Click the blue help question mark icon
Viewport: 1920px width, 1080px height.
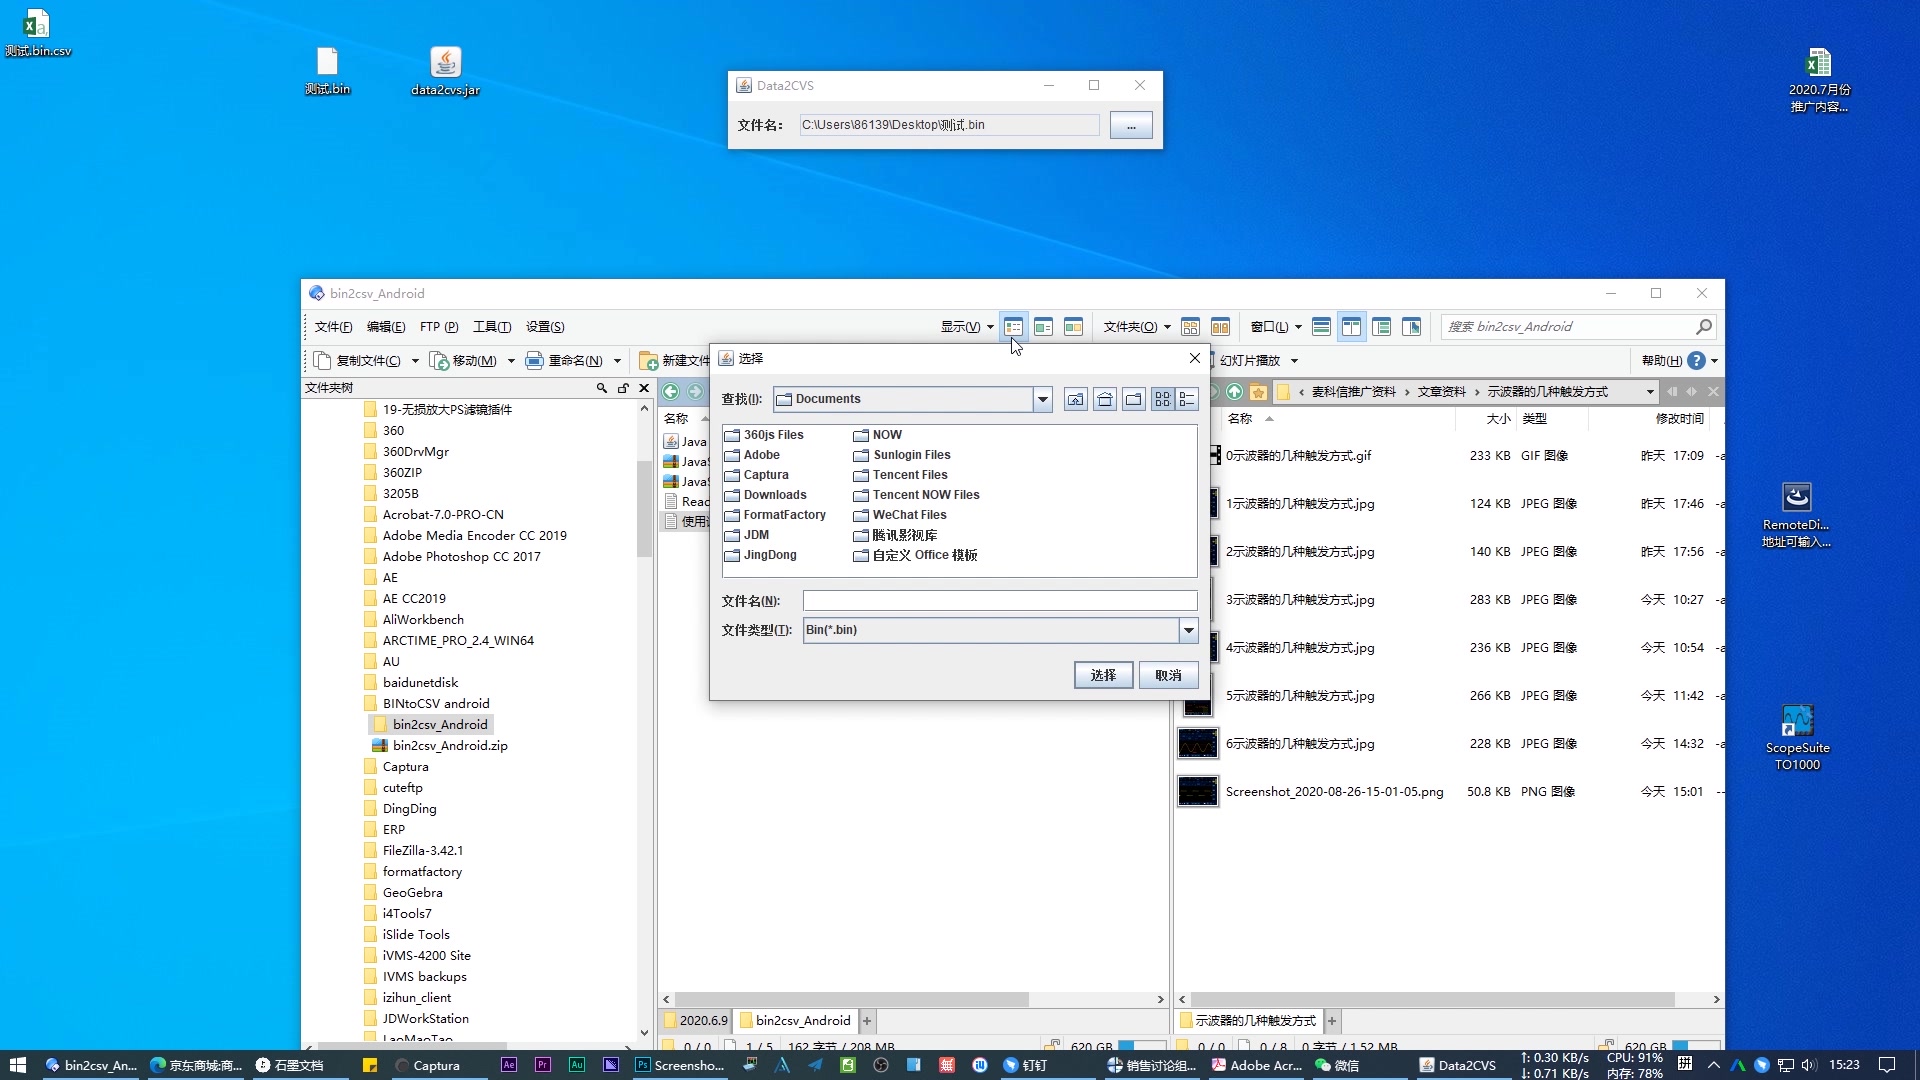pos(1696,361)
